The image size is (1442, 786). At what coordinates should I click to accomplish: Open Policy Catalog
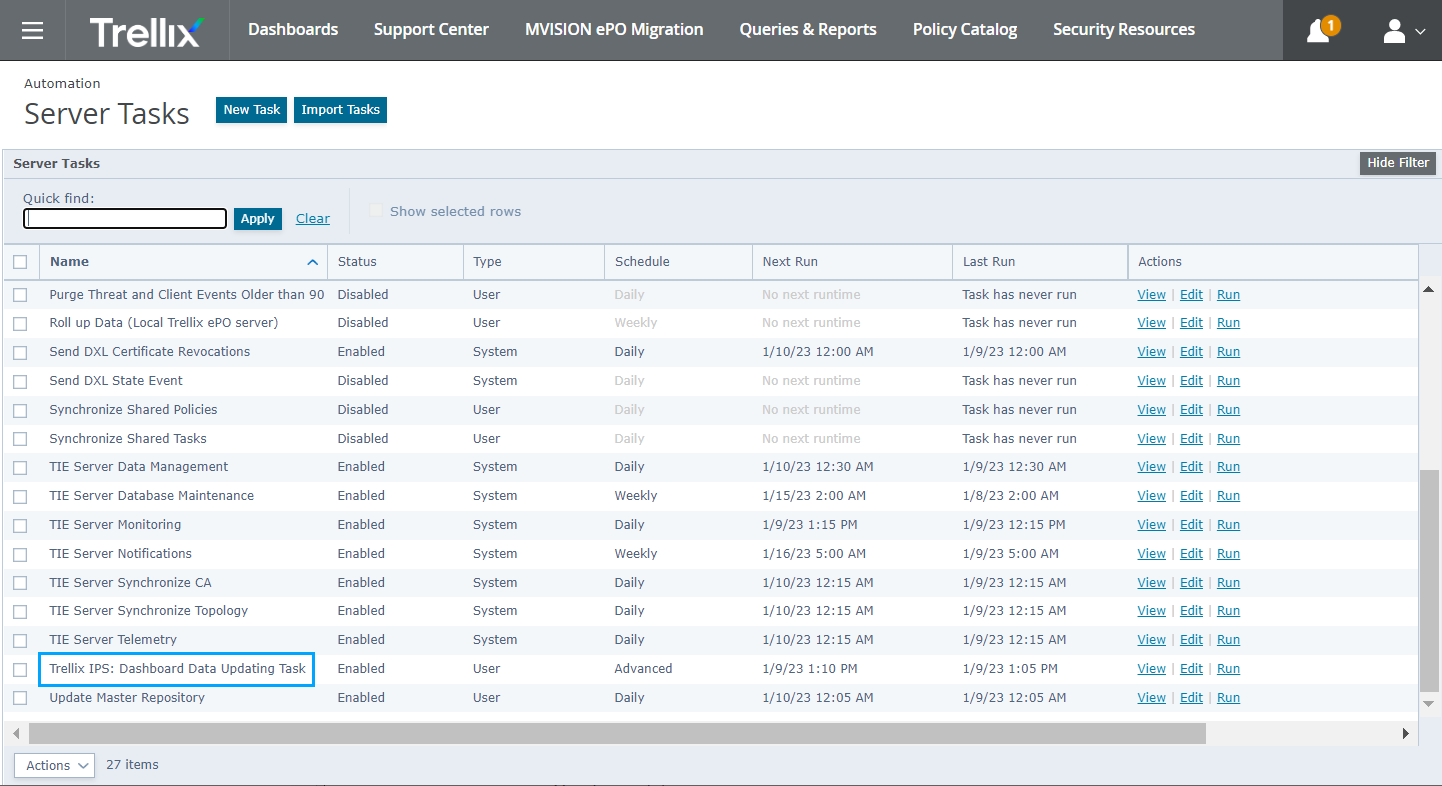click(x=965, y=30)
